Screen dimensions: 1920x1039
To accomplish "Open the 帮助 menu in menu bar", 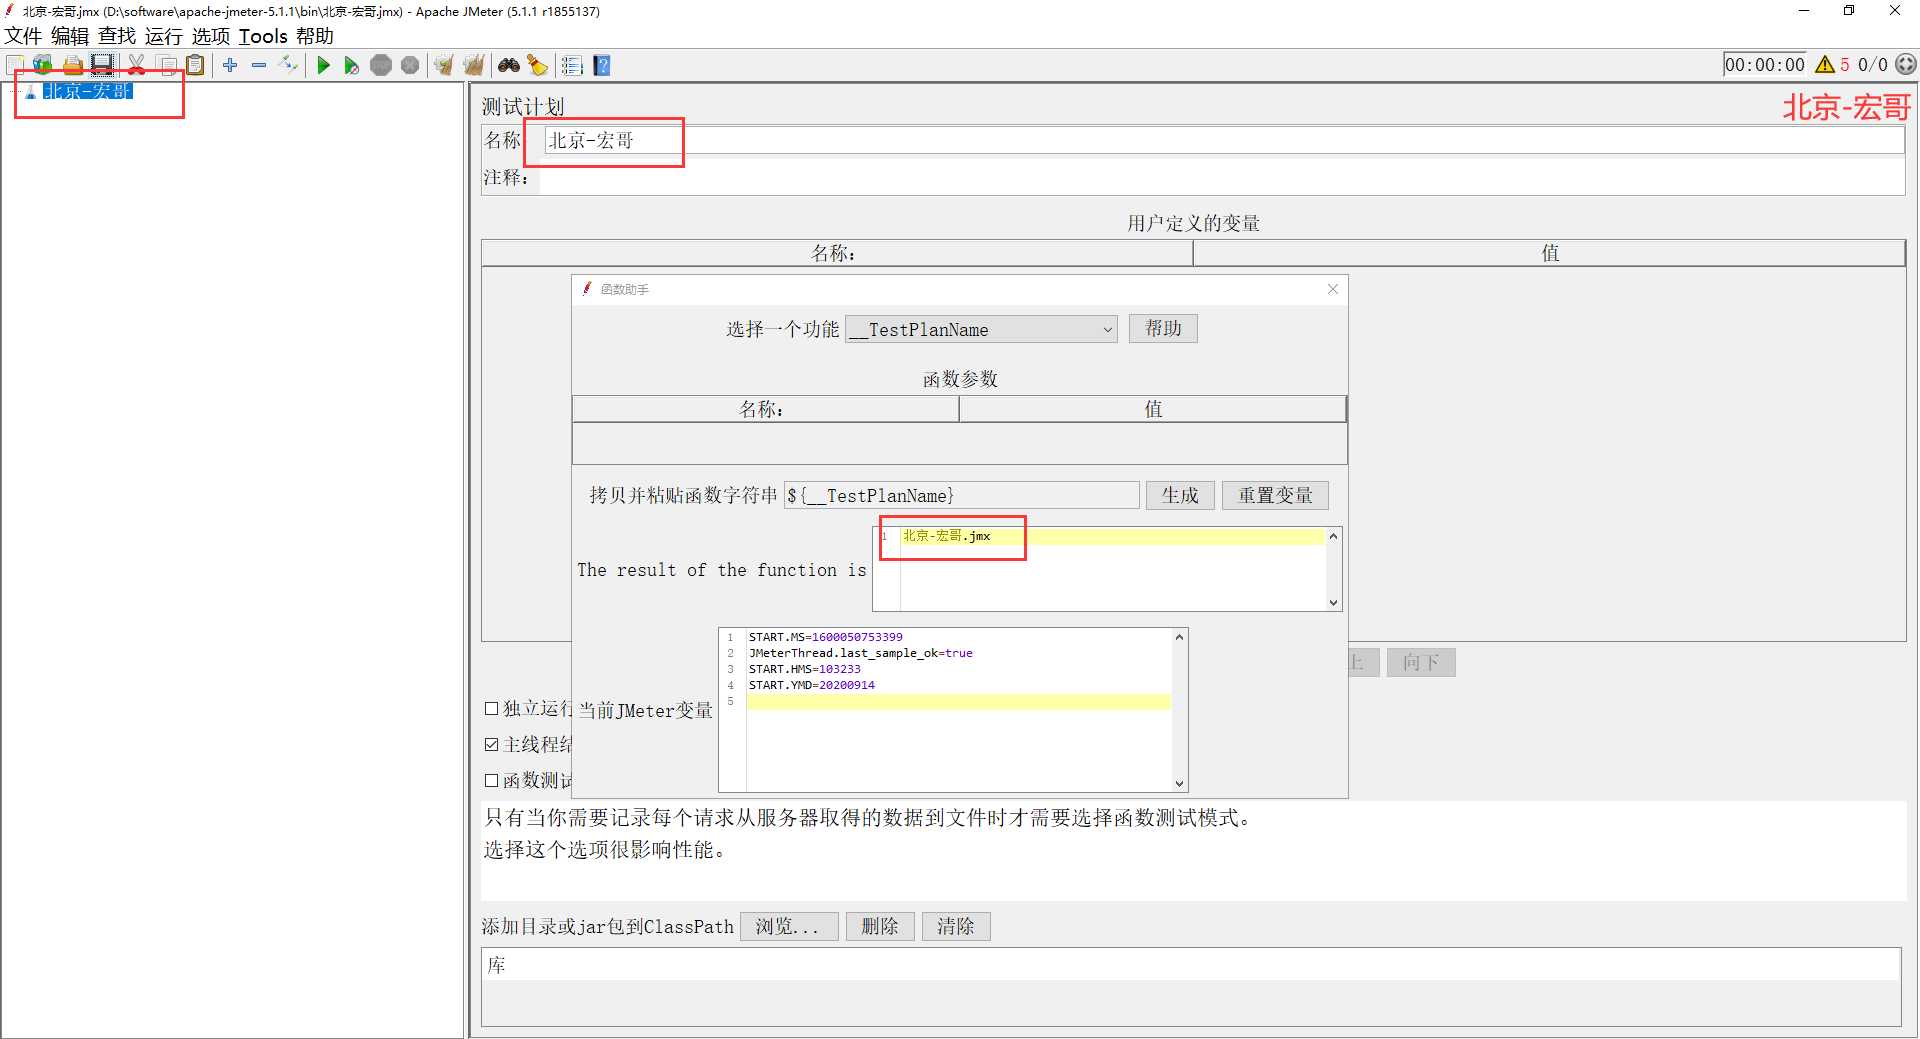I will (x=315, y=36).
